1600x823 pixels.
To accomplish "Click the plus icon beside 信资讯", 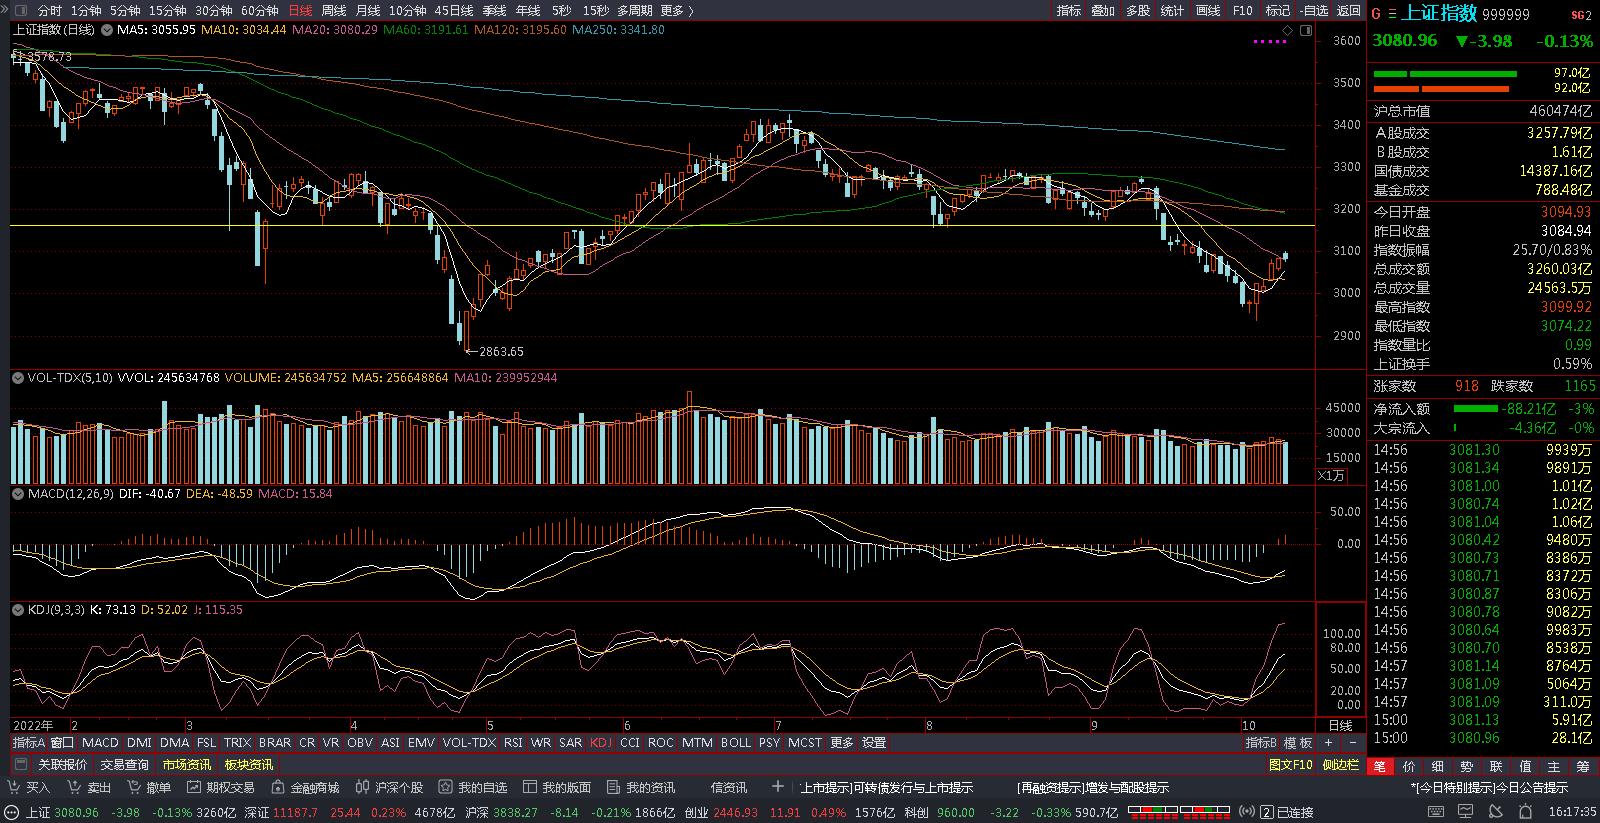I will tap(778, 787).
